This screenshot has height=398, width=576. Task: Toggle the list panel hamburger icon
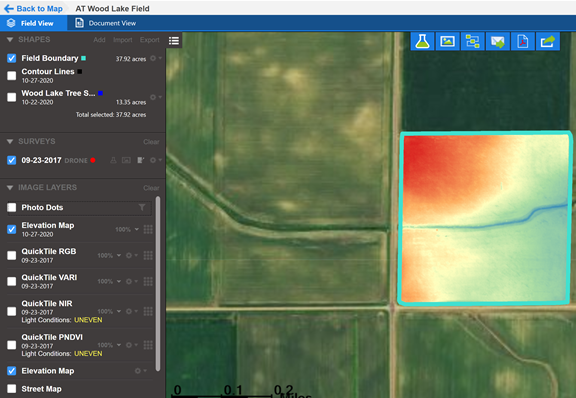tap(174, 40)
